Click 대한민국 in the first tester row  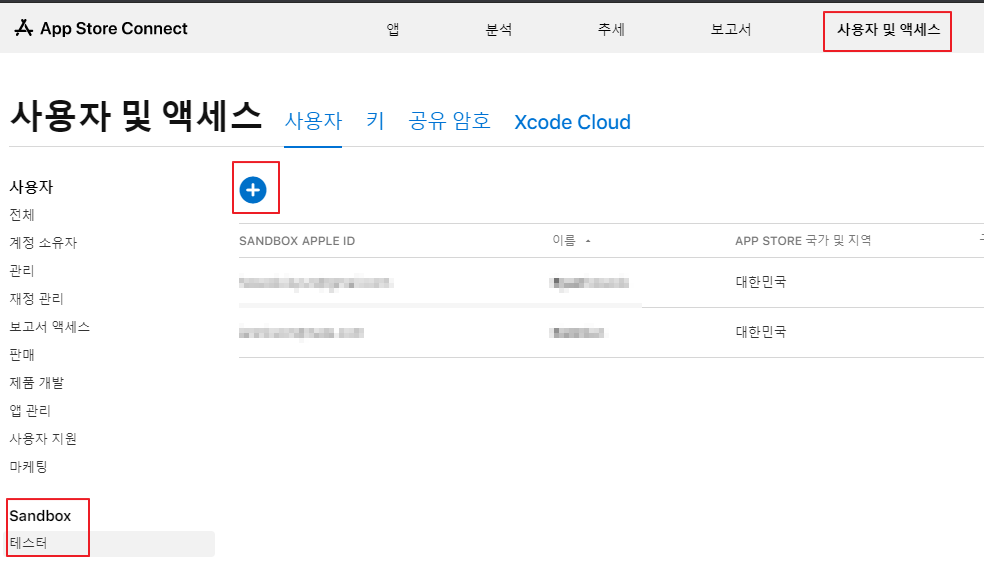[x=761, y=281]
